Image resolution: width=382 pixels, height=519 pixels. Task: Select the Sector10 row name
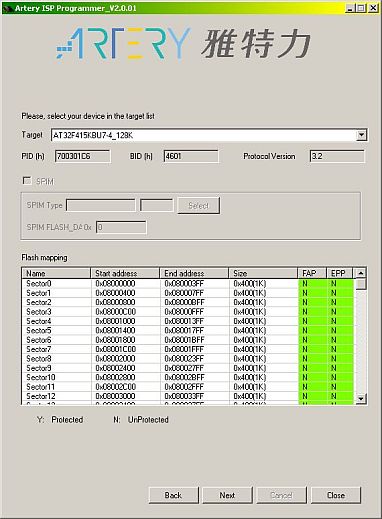[41, 377]
